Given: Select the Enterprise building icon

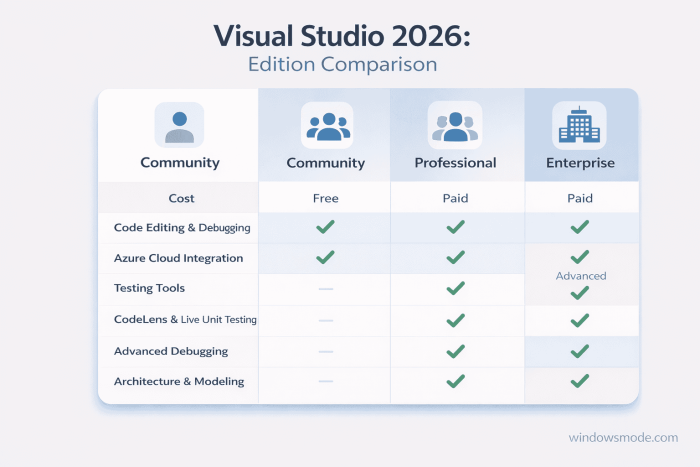Looking at the screenshot, I should (x=579, y=125).
